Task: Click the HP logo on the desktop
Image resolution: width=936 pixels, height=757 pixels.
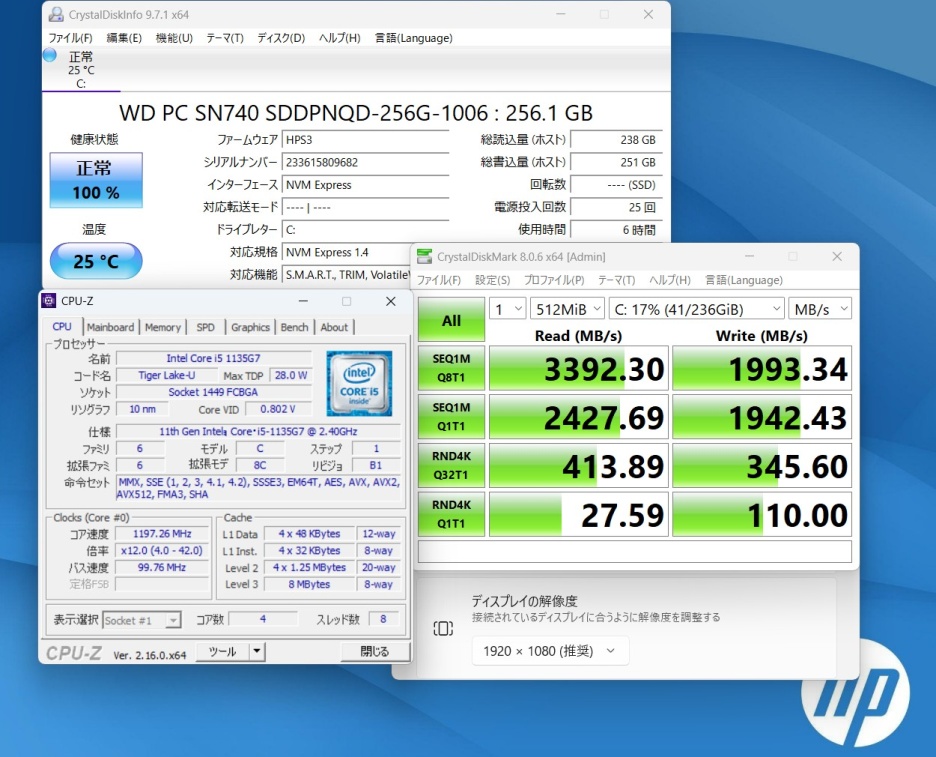Action: pos(855,693)
